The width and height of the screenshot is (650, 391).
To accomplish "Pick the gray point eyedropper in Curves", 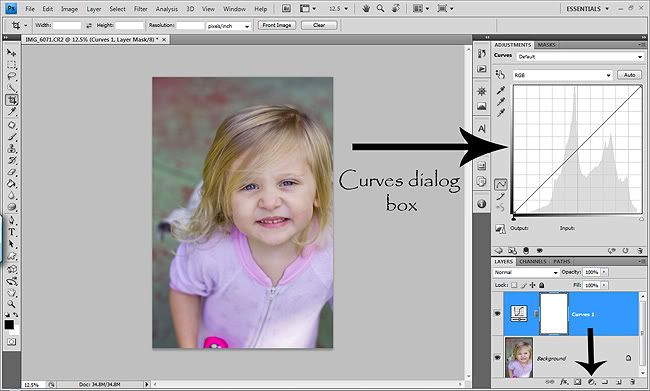I will pos(501,102).
